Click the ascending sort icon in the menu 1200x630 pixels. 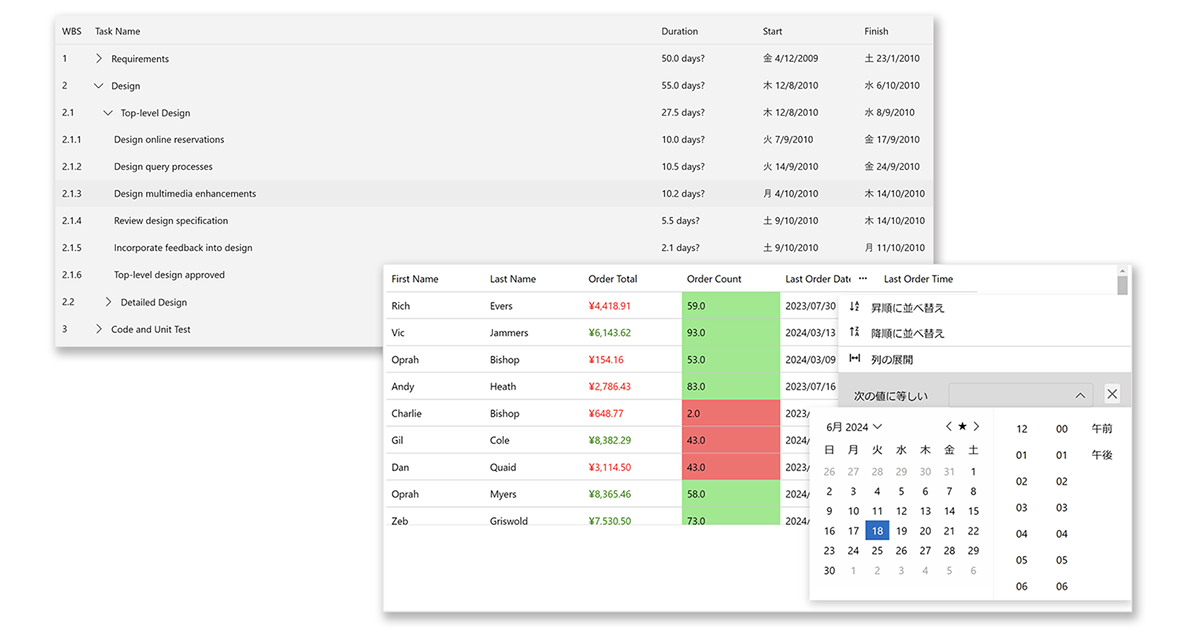click(855, 307)
